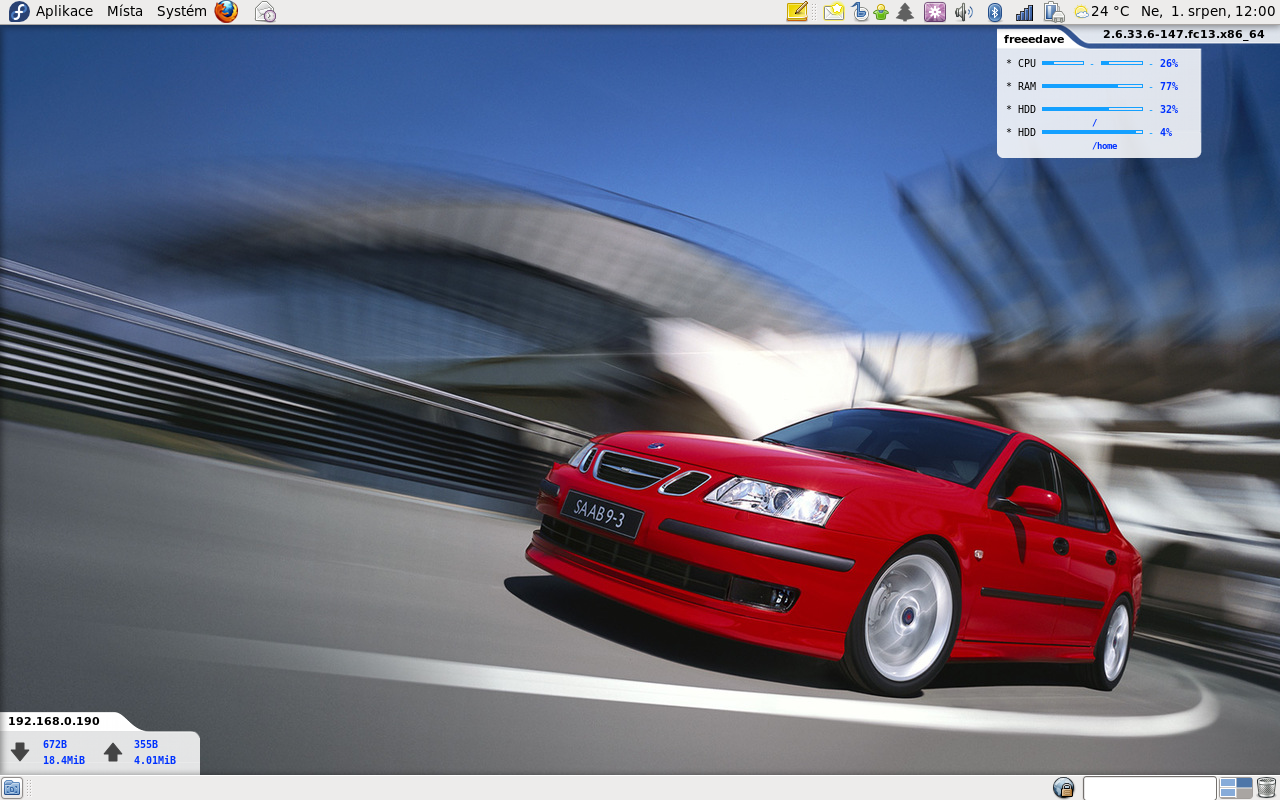Click the RAM usage bar

pos(1092,86)
